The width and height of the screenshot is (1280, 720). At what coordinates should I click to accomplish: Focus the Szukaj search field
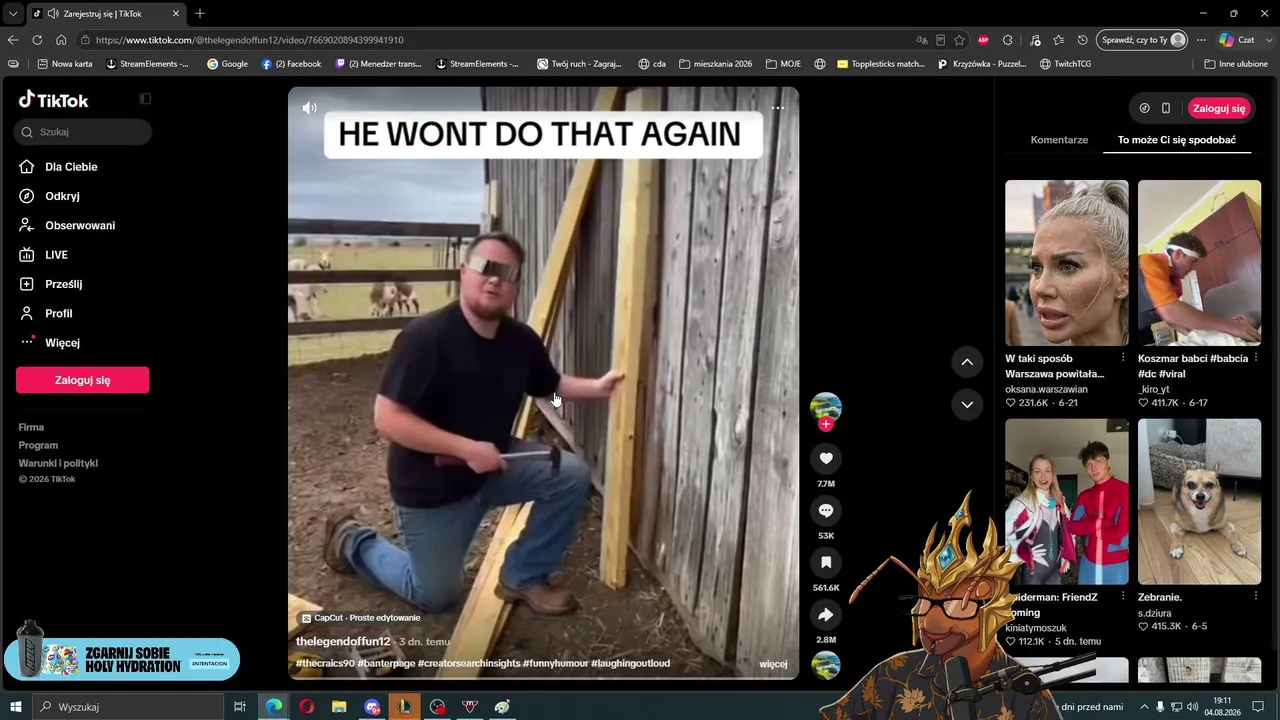(83, 132)
